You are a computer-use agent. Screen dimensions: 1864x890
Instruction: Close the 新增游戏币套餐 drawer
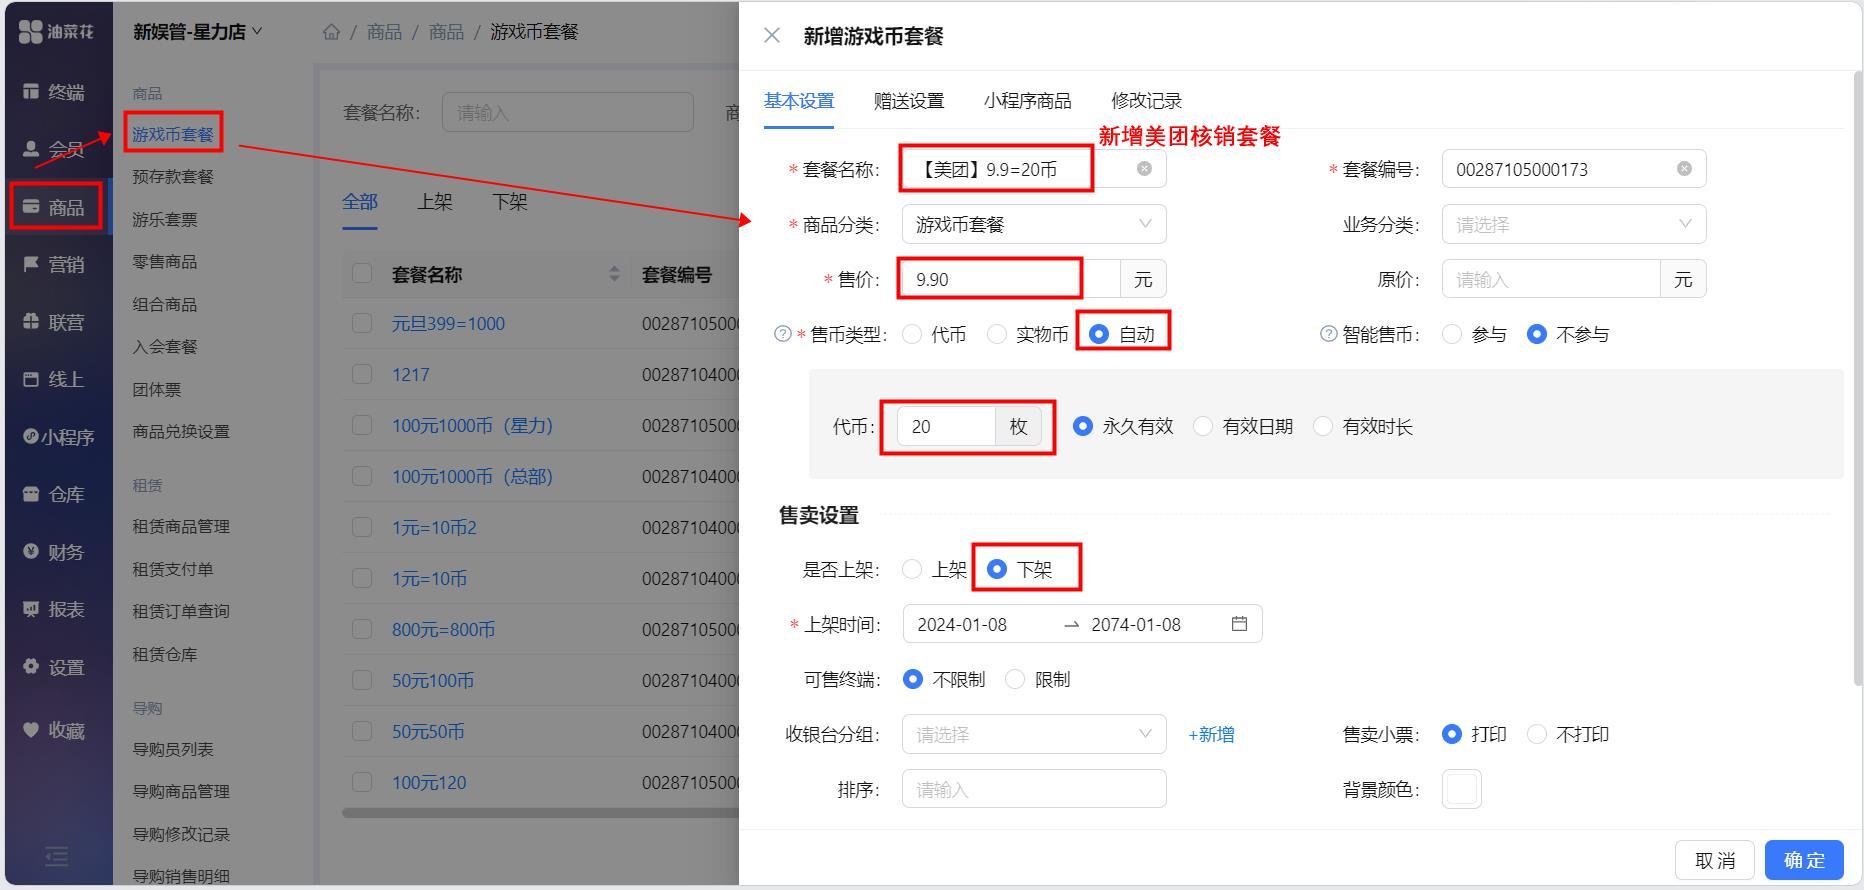click(771, 35)
